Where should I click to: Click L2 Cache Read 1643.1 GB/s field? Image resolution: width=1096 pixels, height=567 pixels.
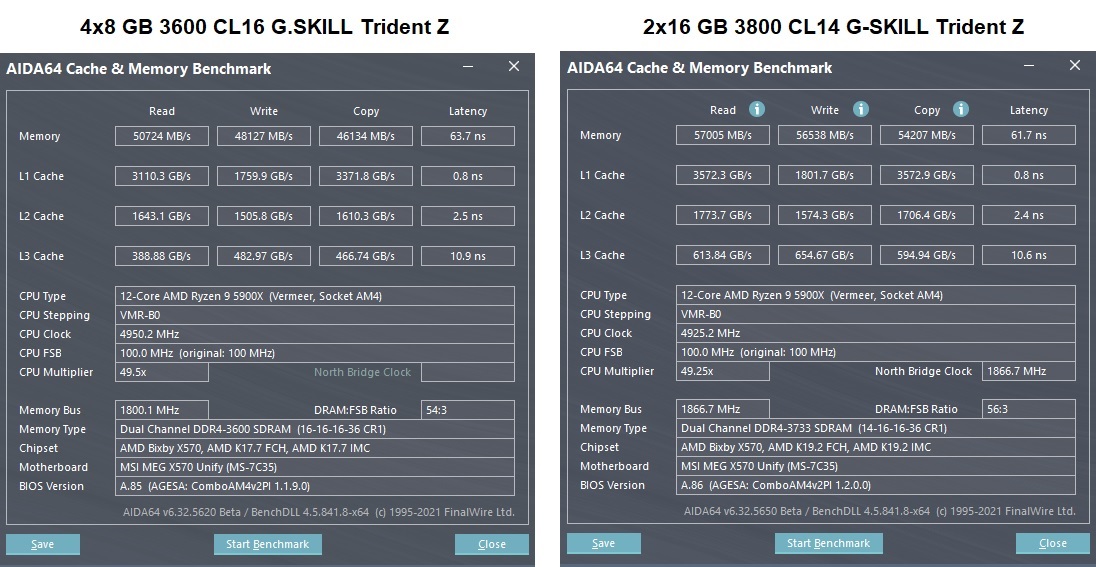[161, 216]
